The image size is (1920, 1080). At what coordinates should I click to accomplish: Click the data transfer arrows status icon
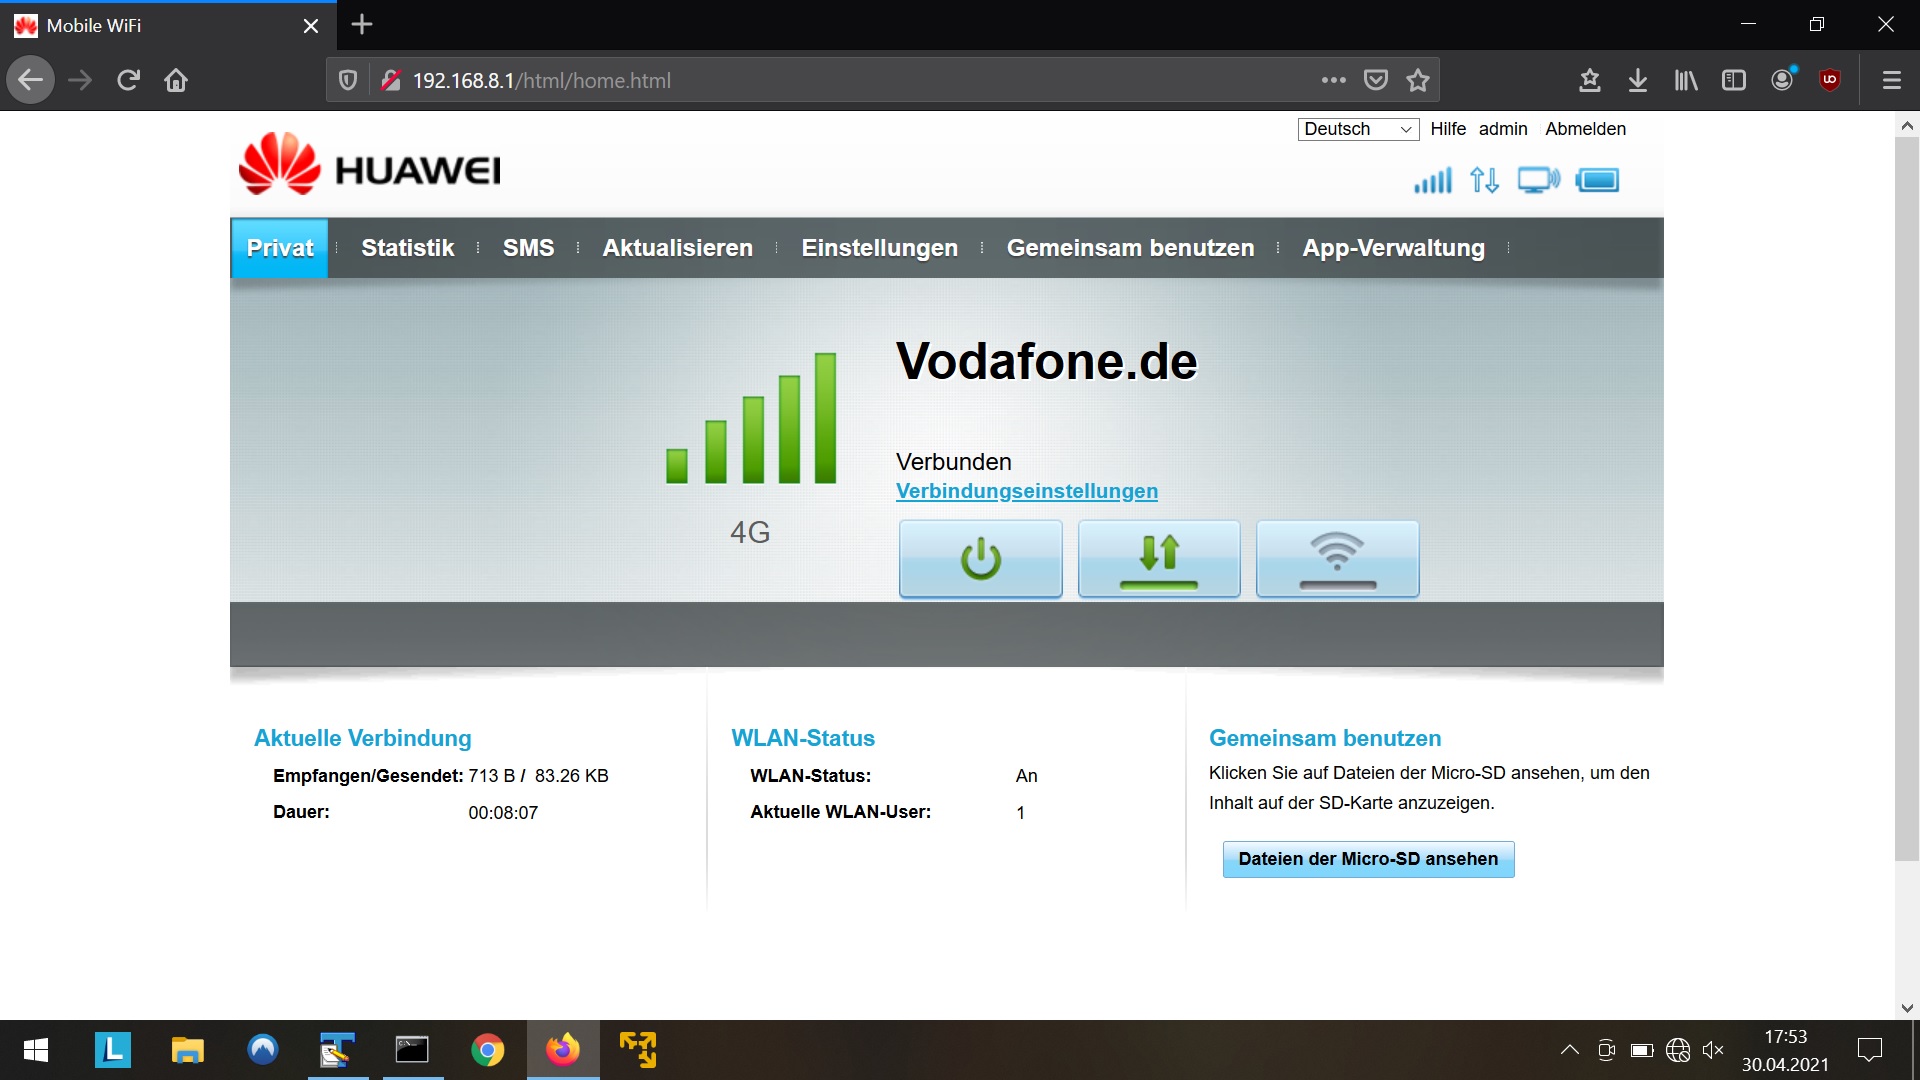(1484, 181)
